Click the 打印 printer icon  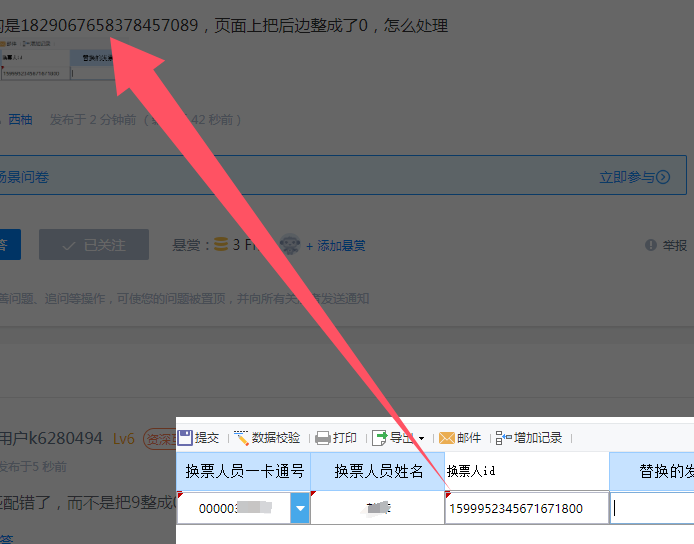pos(323,438)
